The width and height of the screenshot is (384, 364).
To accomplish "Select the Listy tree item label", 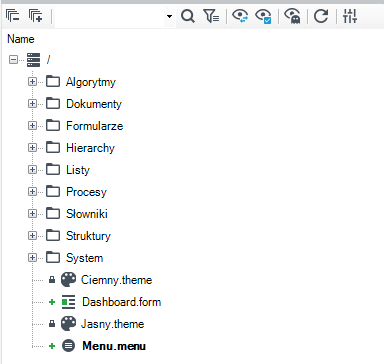I will tap(78, 170).
